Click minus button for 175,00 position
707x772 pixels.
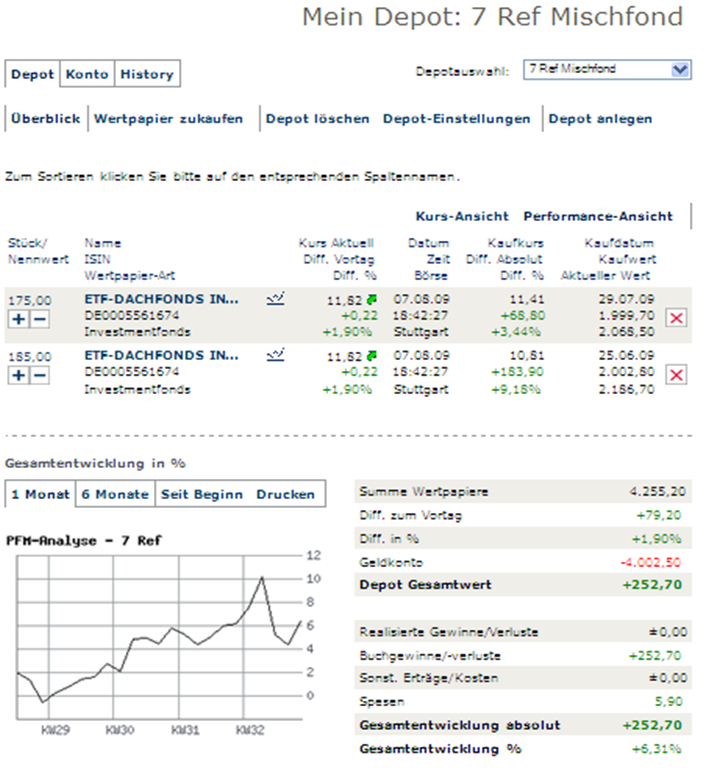tap(38, 318)
